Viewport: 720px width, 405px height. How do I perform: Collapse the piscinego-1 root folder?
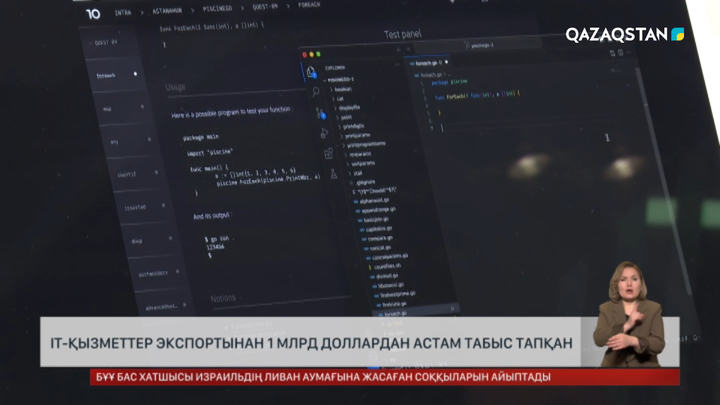(339, 79)
